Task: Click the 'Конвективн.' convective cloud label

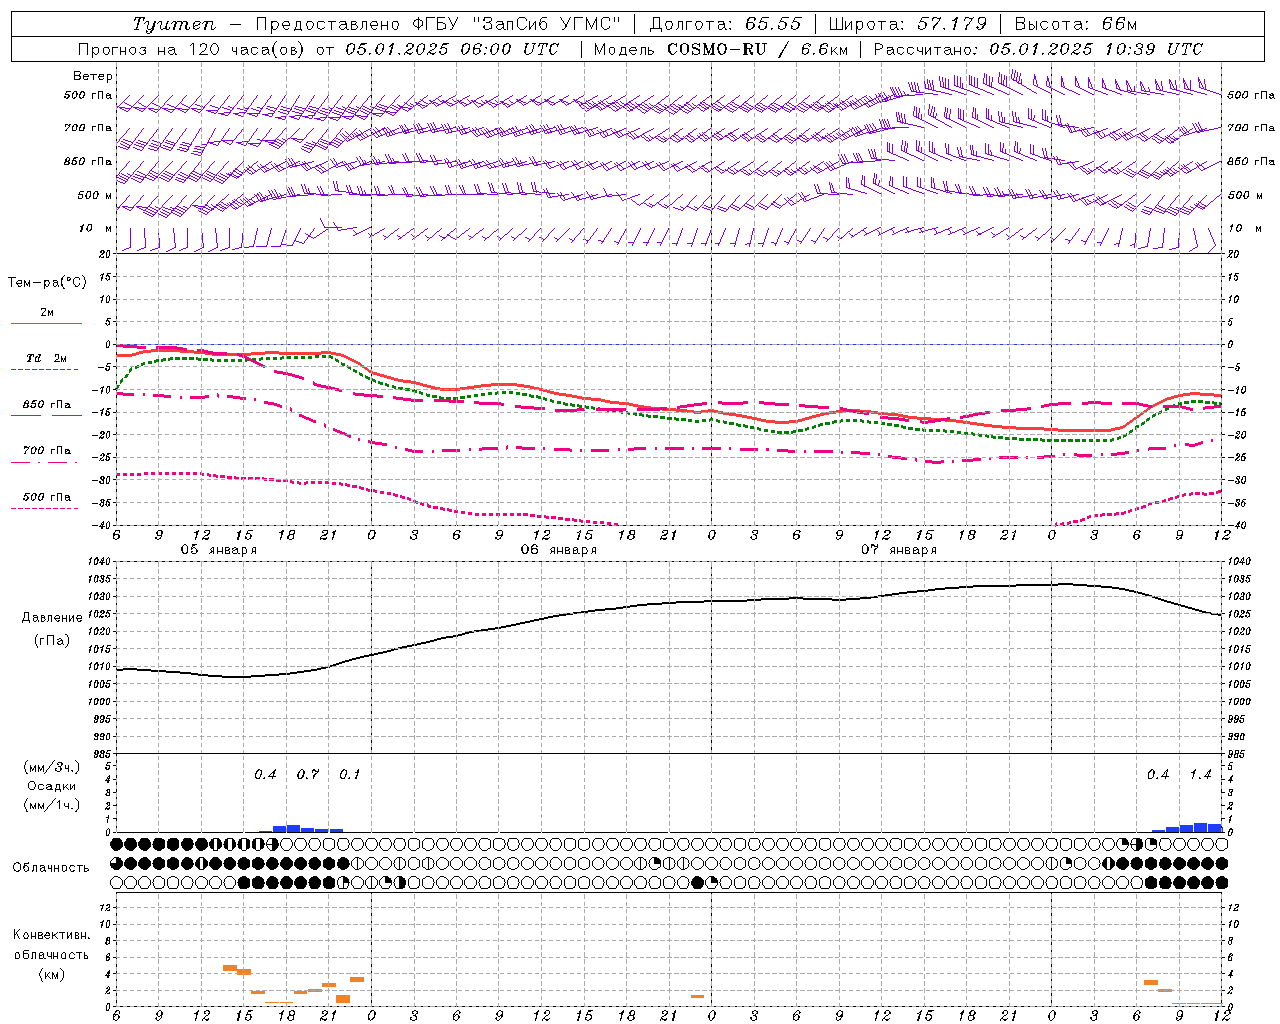Action: [51, 935]
